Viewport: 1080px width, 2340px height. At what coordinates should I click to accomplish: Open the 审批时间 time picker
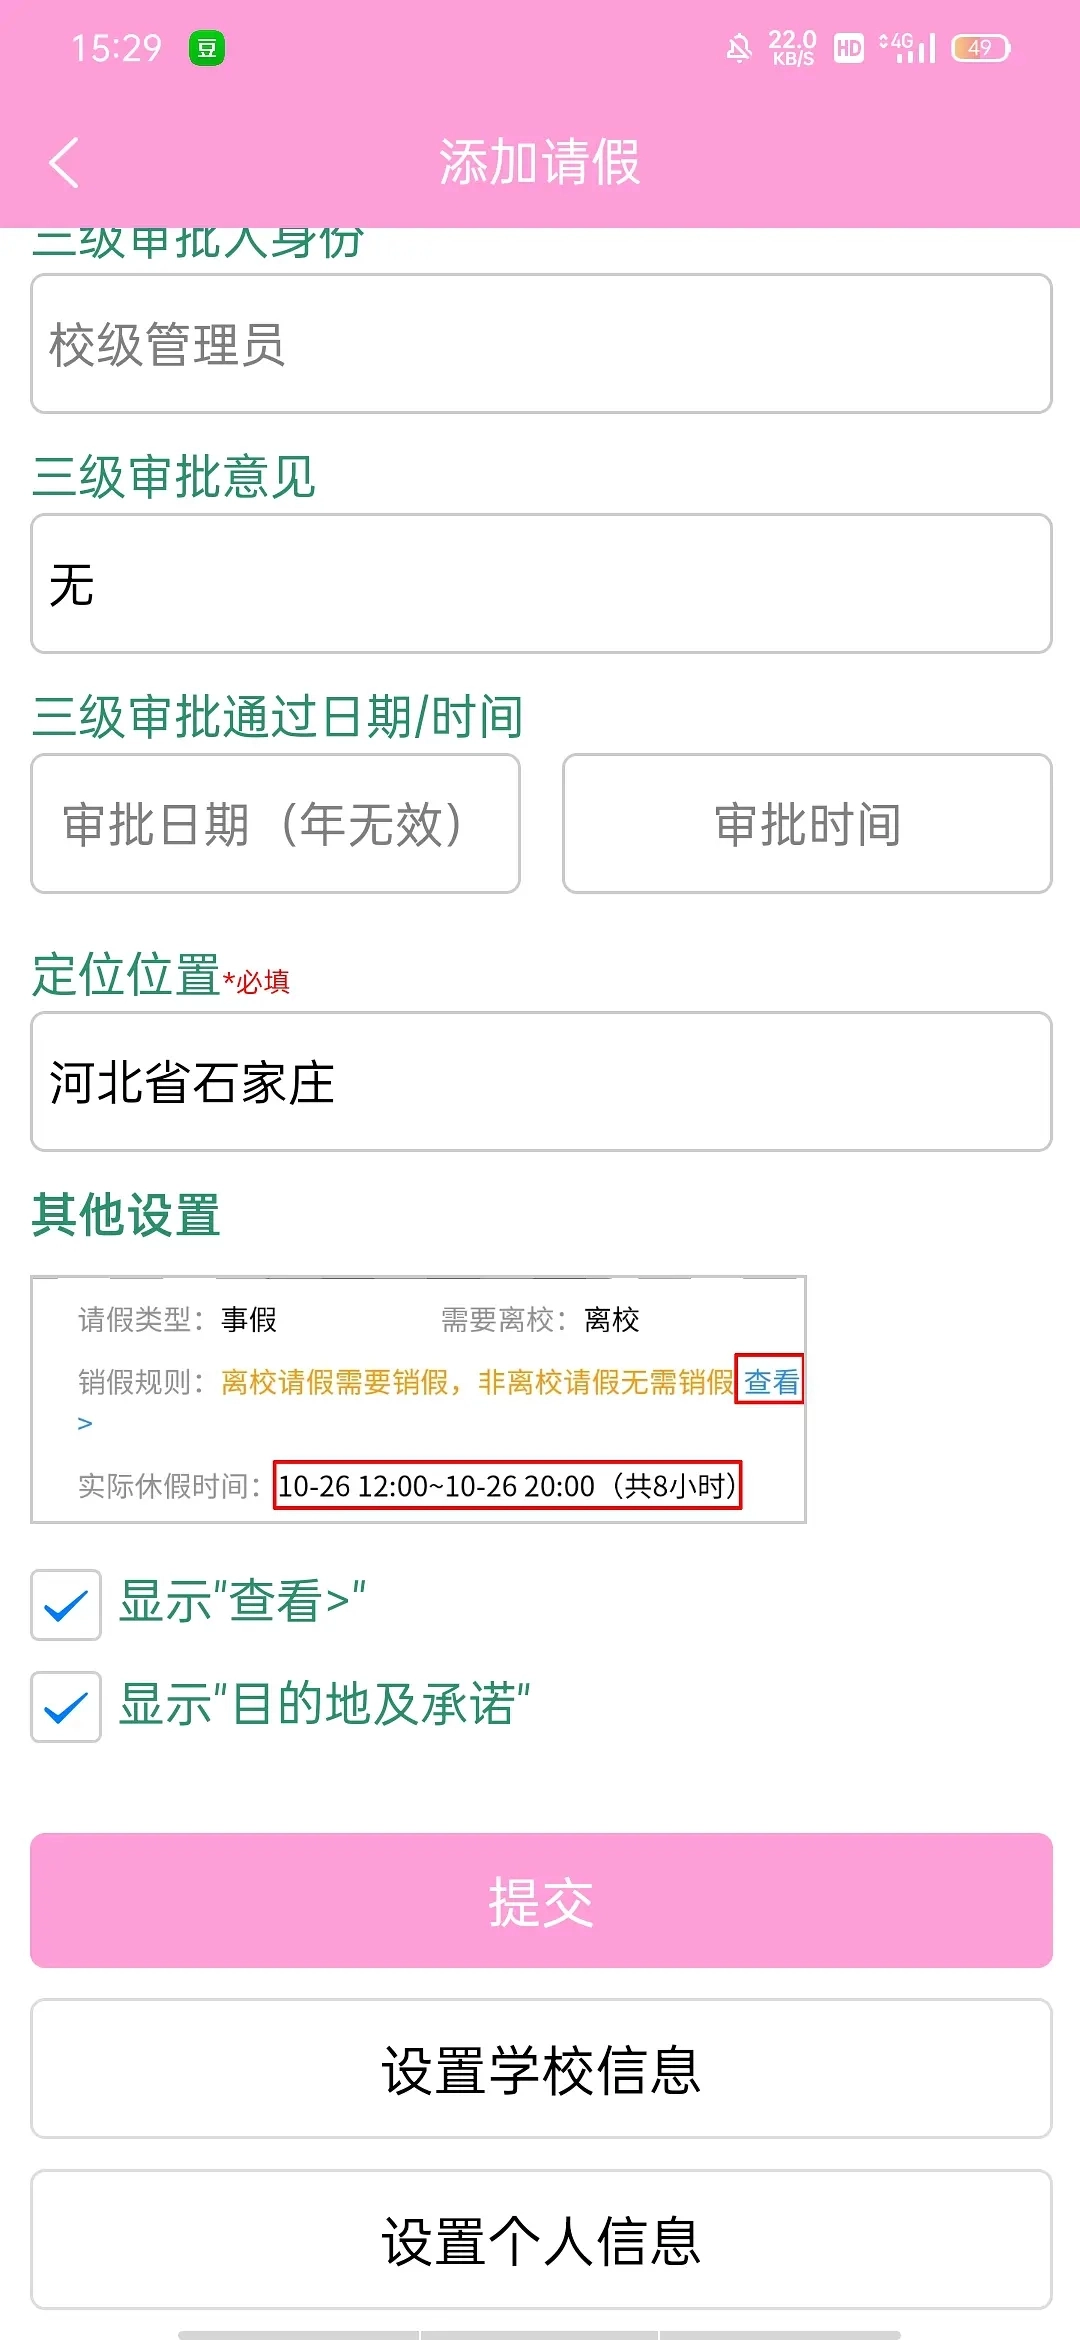pos(806,822)
